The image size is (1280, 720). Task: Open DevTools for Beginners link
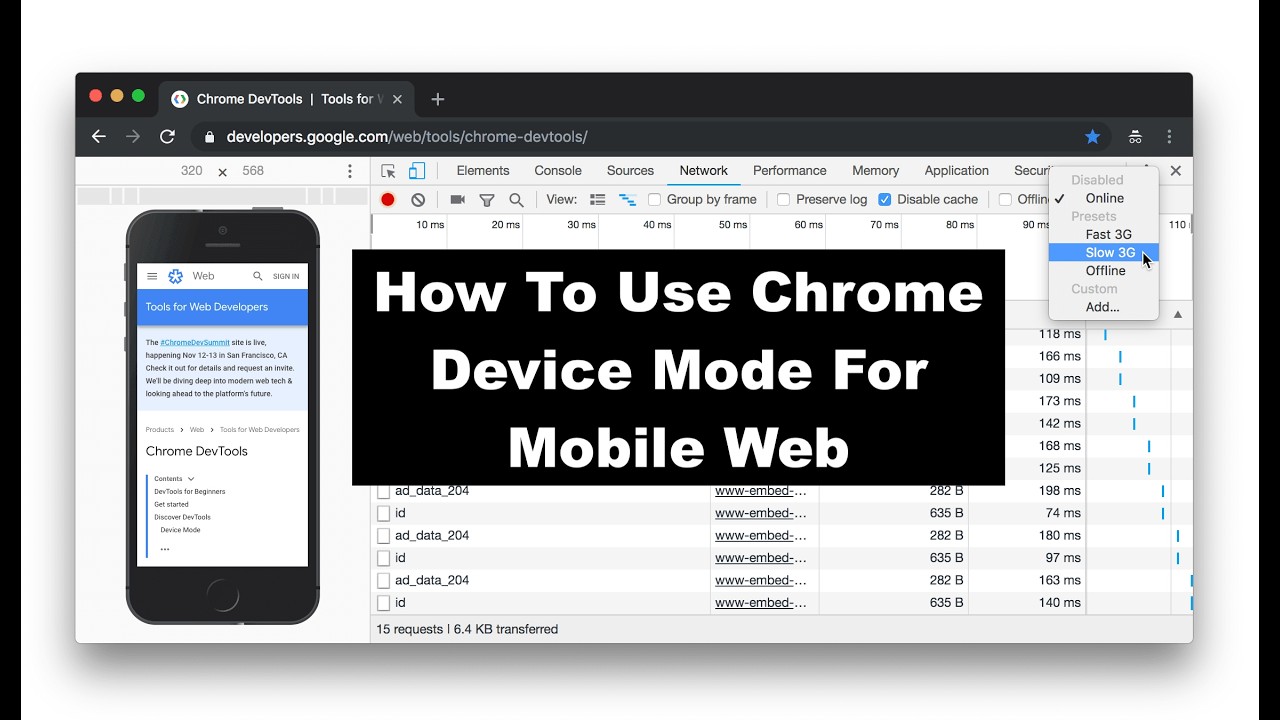[190, 492]
